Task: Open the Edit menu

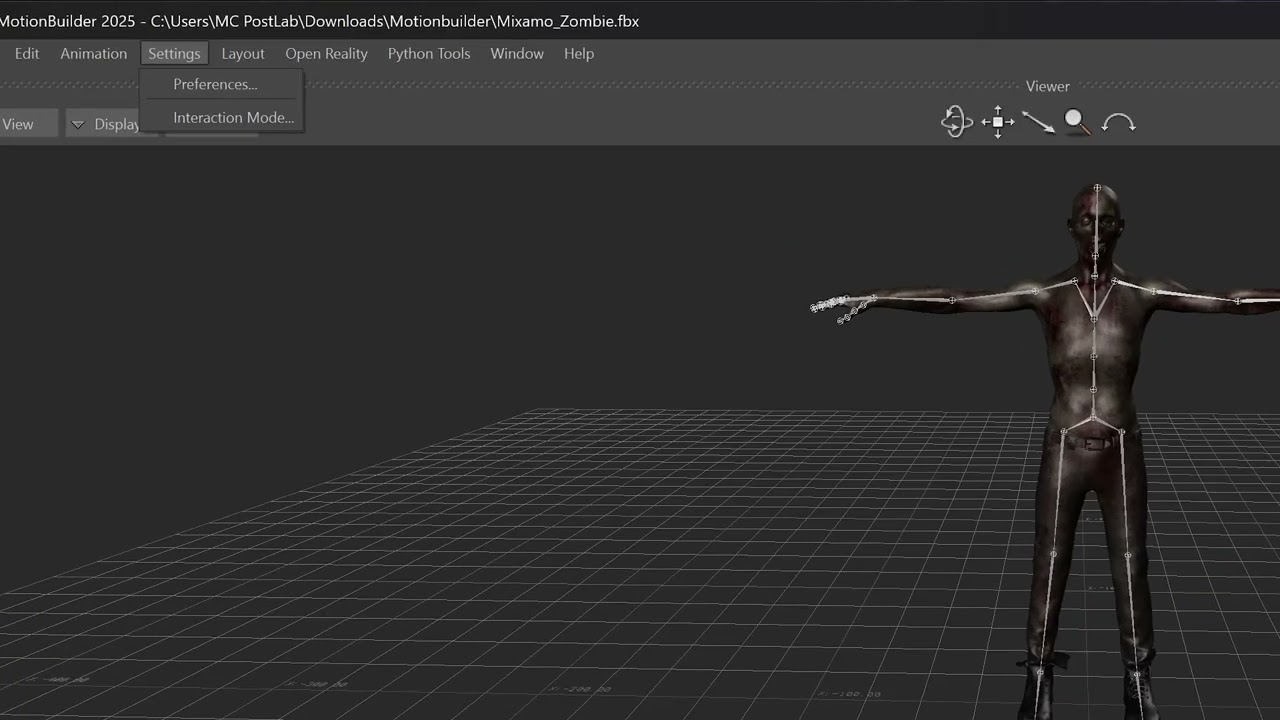Action: tap(27, 54)
